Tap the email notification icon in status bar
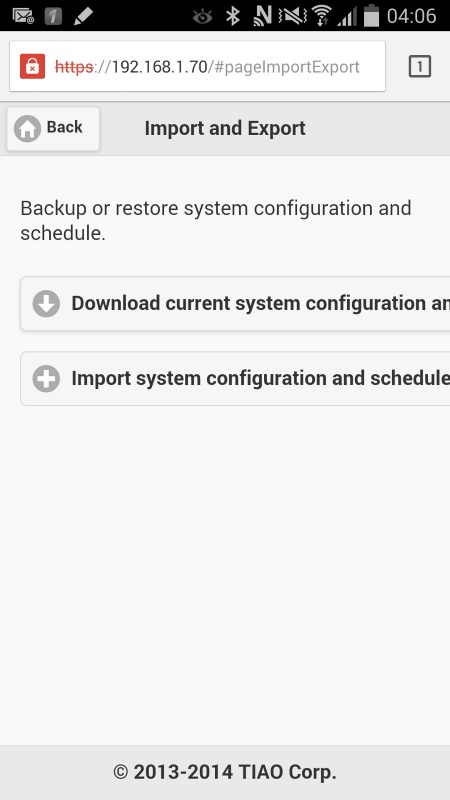 click(x=22, y=16)
